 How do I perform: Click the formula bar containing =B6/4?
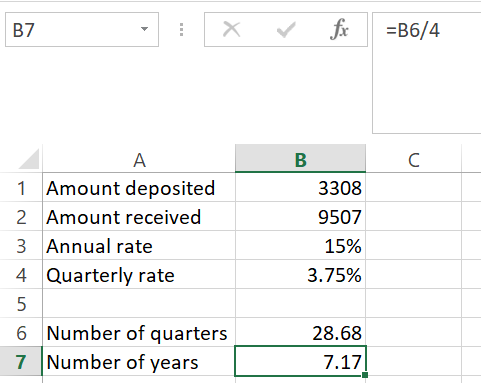pyautogui.click(x=427, y=73)
